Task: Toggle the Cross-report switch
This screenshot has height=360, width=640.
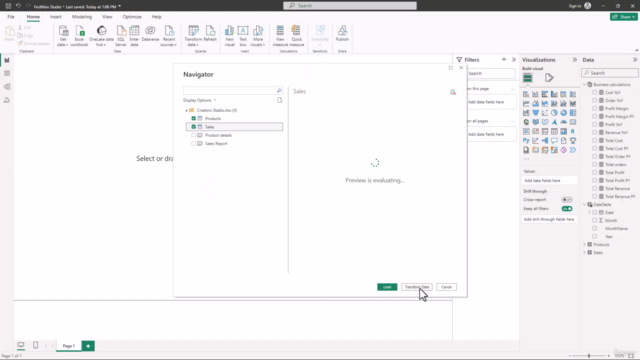Action: coord(567,200)
